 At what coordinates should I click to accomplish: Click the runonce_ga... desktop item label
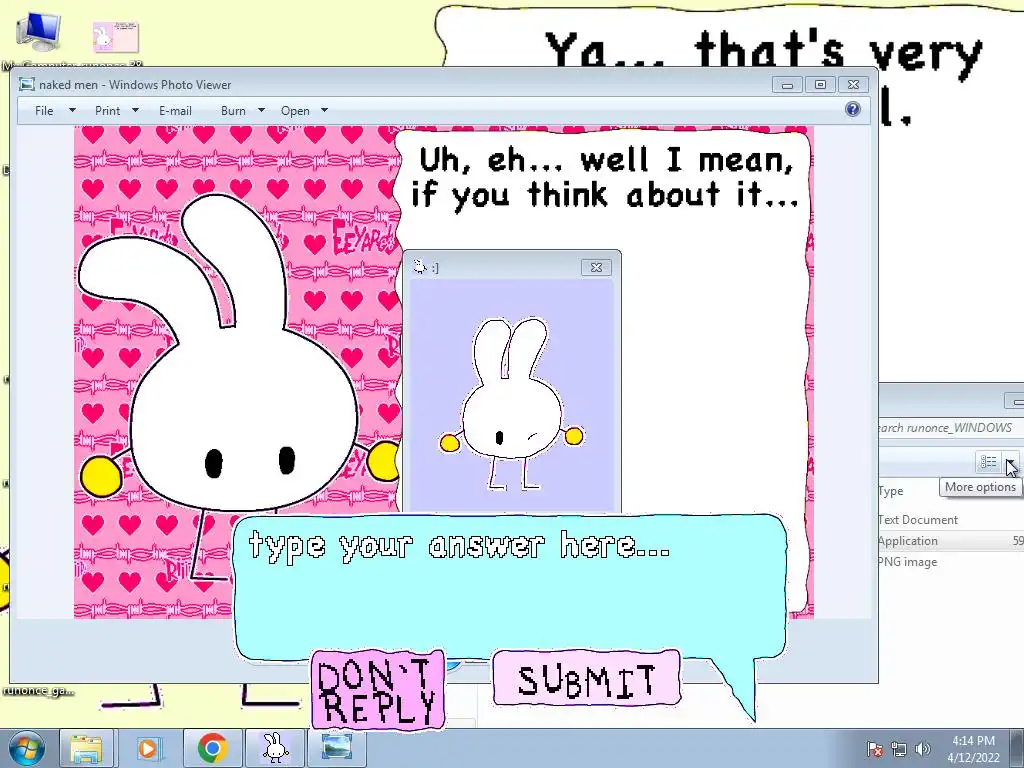click(x=38, y=691)
